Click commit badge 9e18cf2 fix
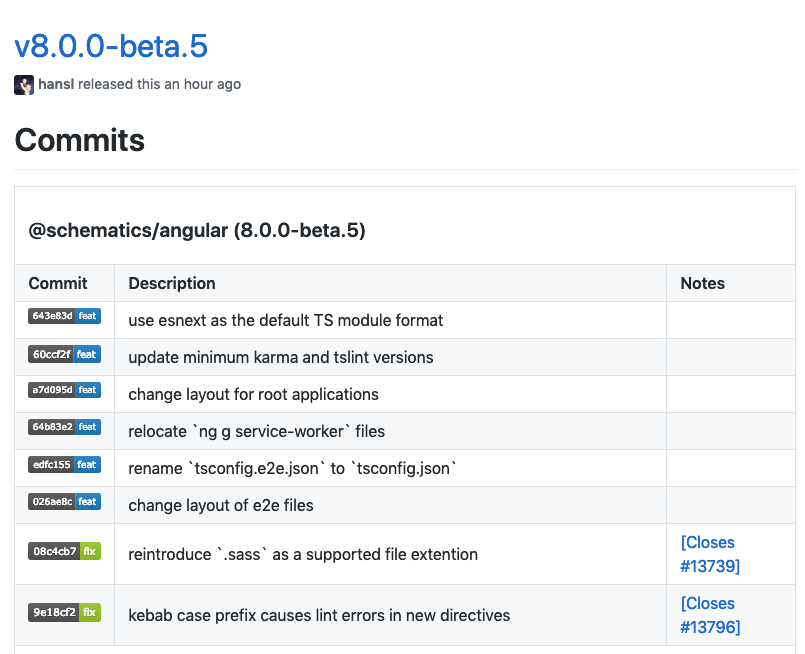The width and height of the screenshot is (805, 654). point(64,612)
